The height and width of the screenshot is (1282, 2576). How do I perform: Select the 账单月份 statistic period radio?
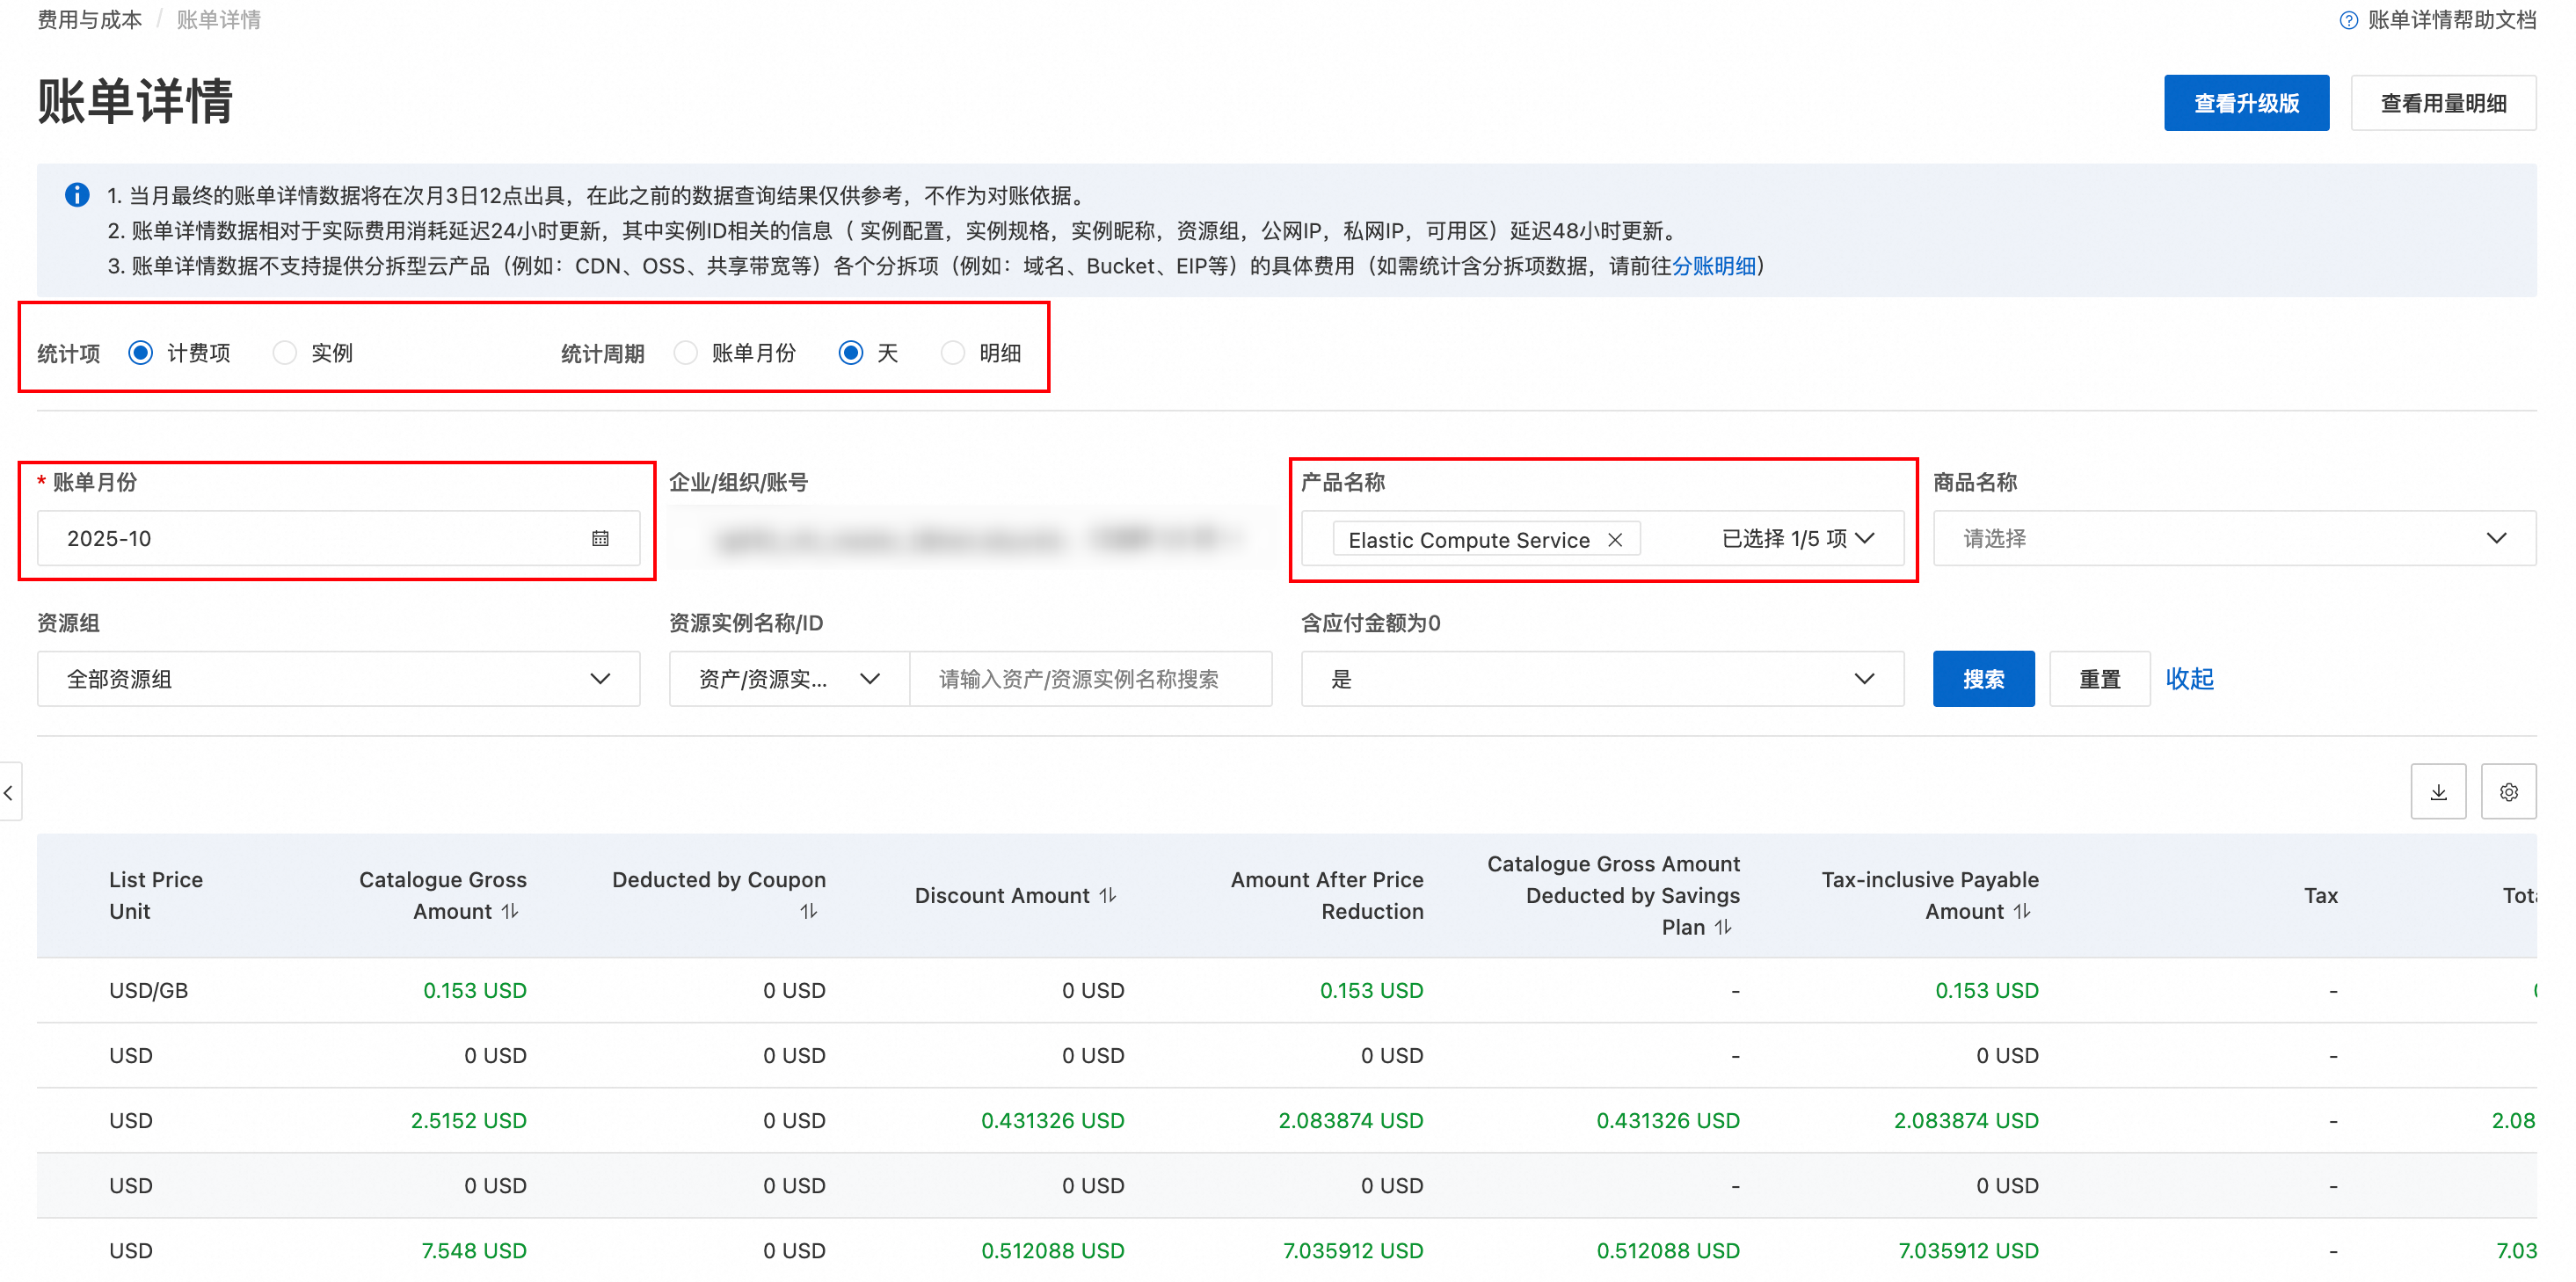tap(685, 353)
